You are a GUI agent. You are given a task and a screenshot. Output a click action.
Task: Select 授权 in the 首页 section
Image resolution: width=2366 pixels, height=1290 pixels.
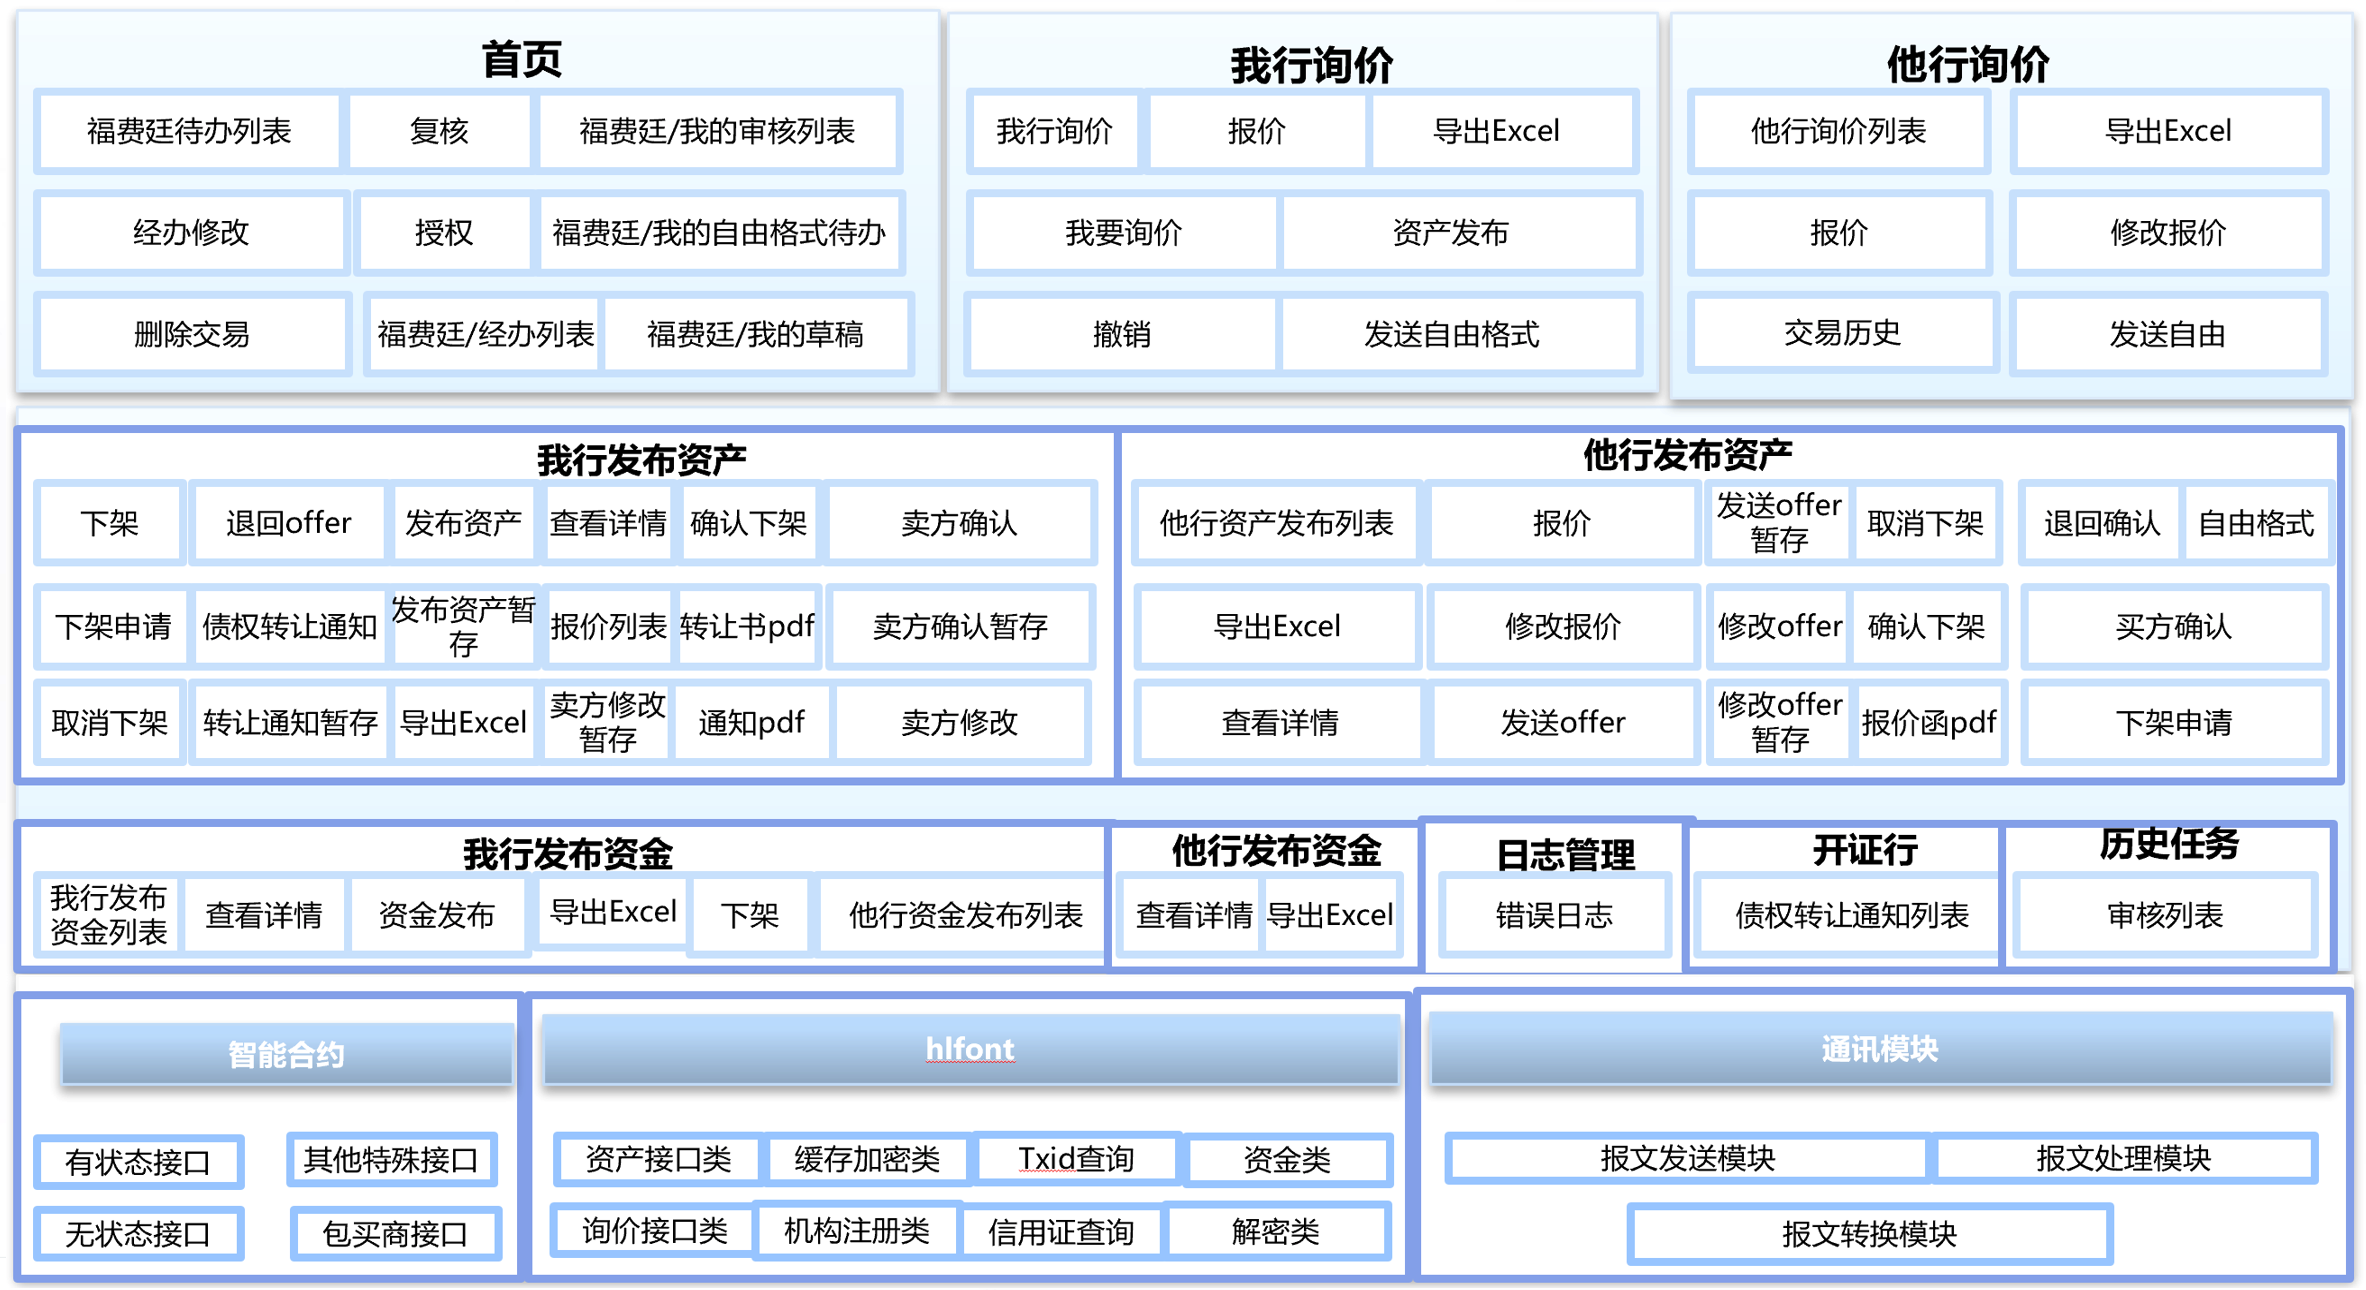[443, 233]
